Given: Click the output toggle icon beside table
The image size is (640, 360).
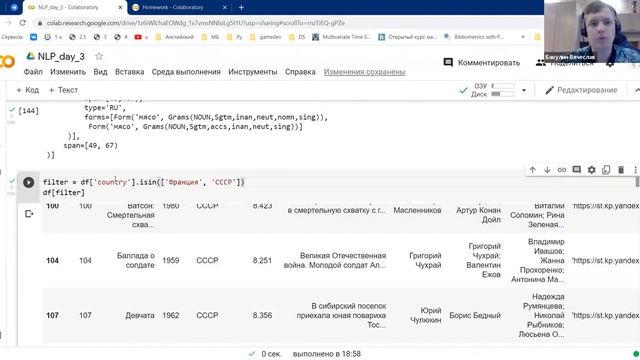Looking at the screenshot, I should click(x=29, y=213).
